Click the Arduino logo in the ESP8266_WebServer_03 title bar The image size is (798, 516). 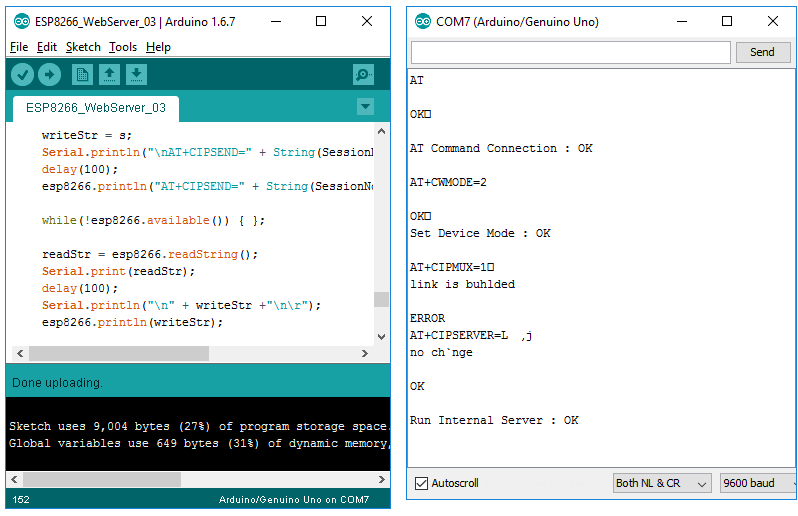21,21
